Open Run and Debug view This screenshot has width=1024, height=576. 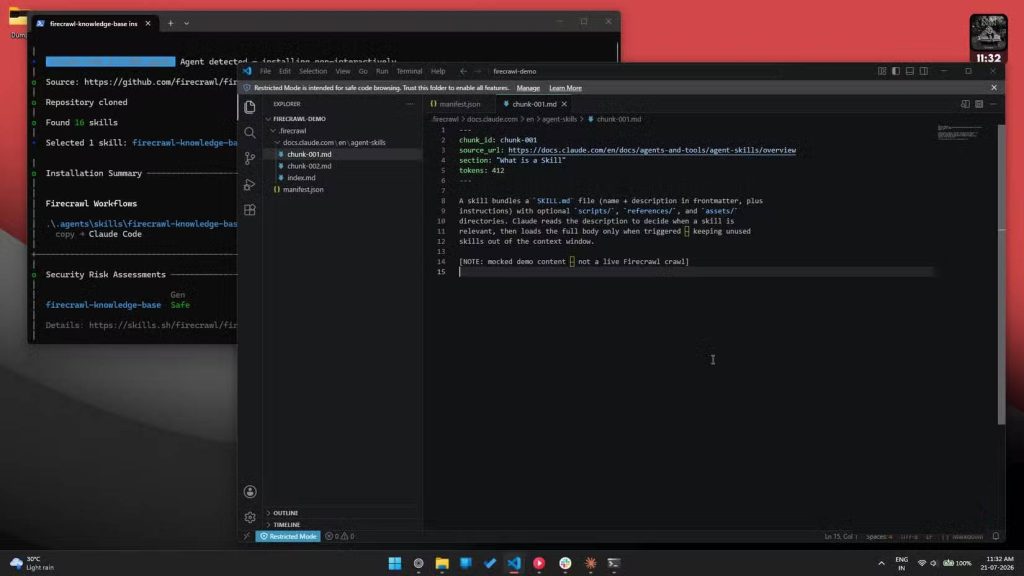click(250, 185)
